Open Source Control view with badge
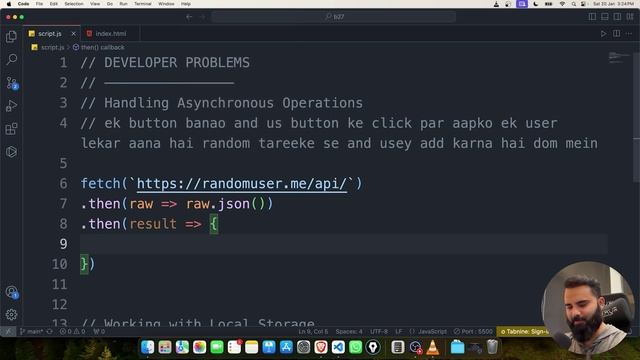This screenshot has height=360, width=640. tap(11, 83)
